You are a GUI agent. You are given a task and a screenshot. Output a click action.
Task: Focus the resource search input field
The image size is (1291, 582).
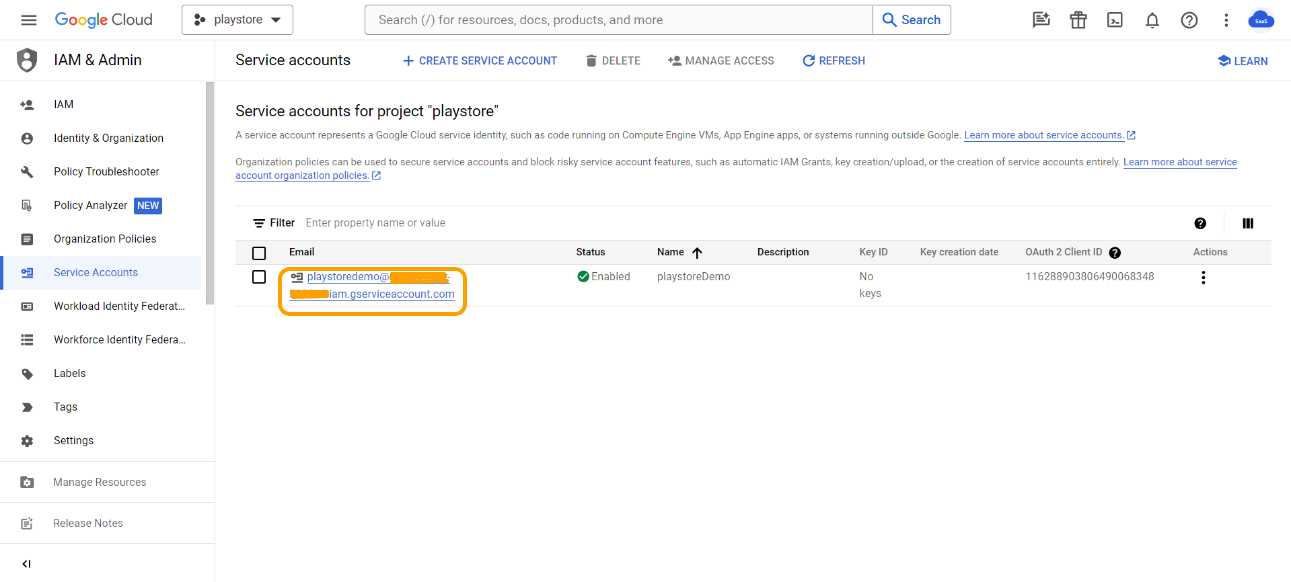click(619, 20)
